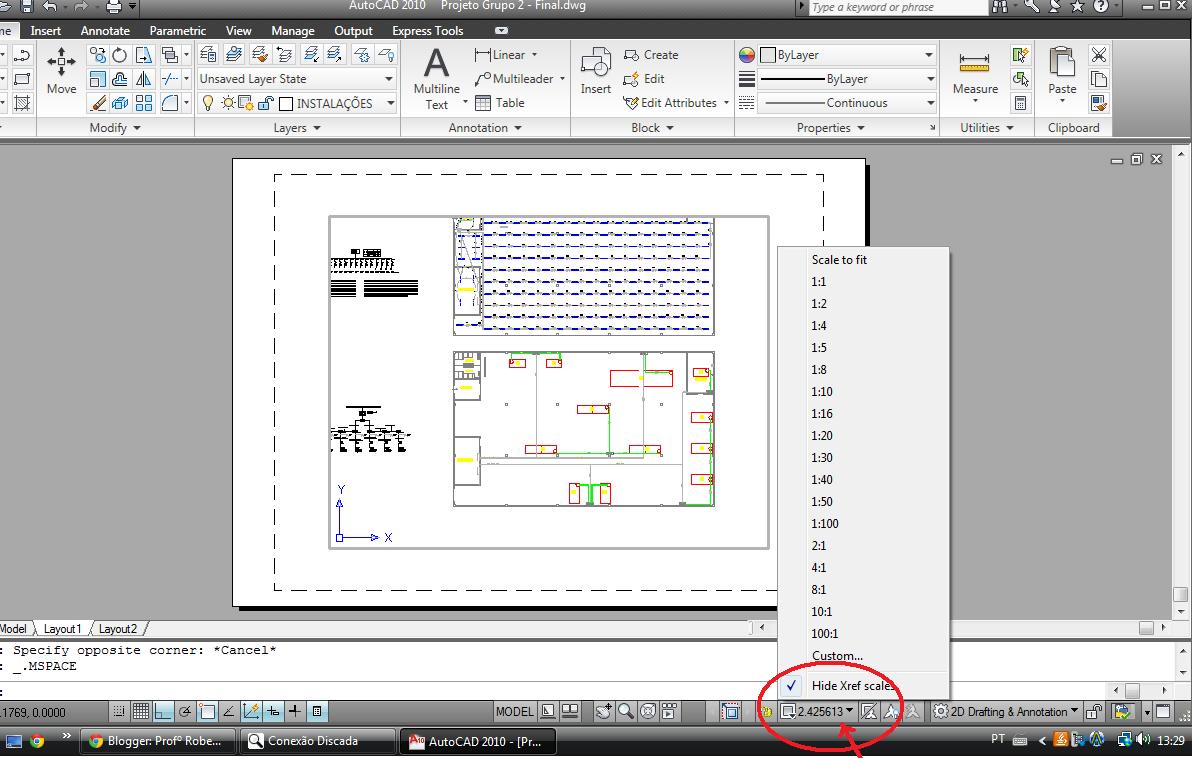Open the Annotate ribbon tab
This screenshot has height=758, width=1192.
pos(105,30)
